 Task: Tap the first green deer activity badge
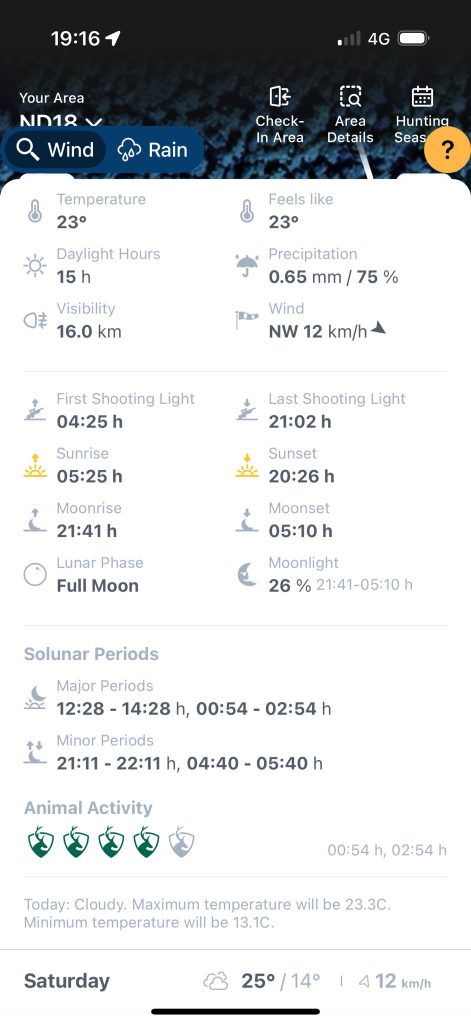(x=40, y=842)
